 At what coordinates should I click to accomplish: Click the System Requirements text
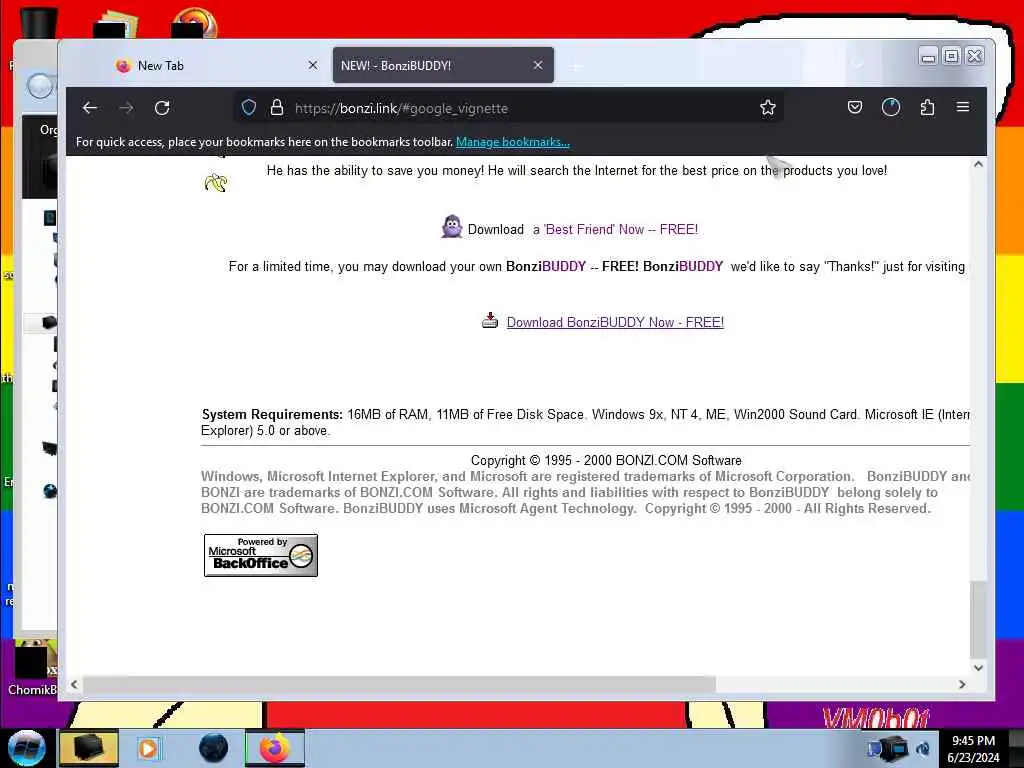(x=272, y=414)
